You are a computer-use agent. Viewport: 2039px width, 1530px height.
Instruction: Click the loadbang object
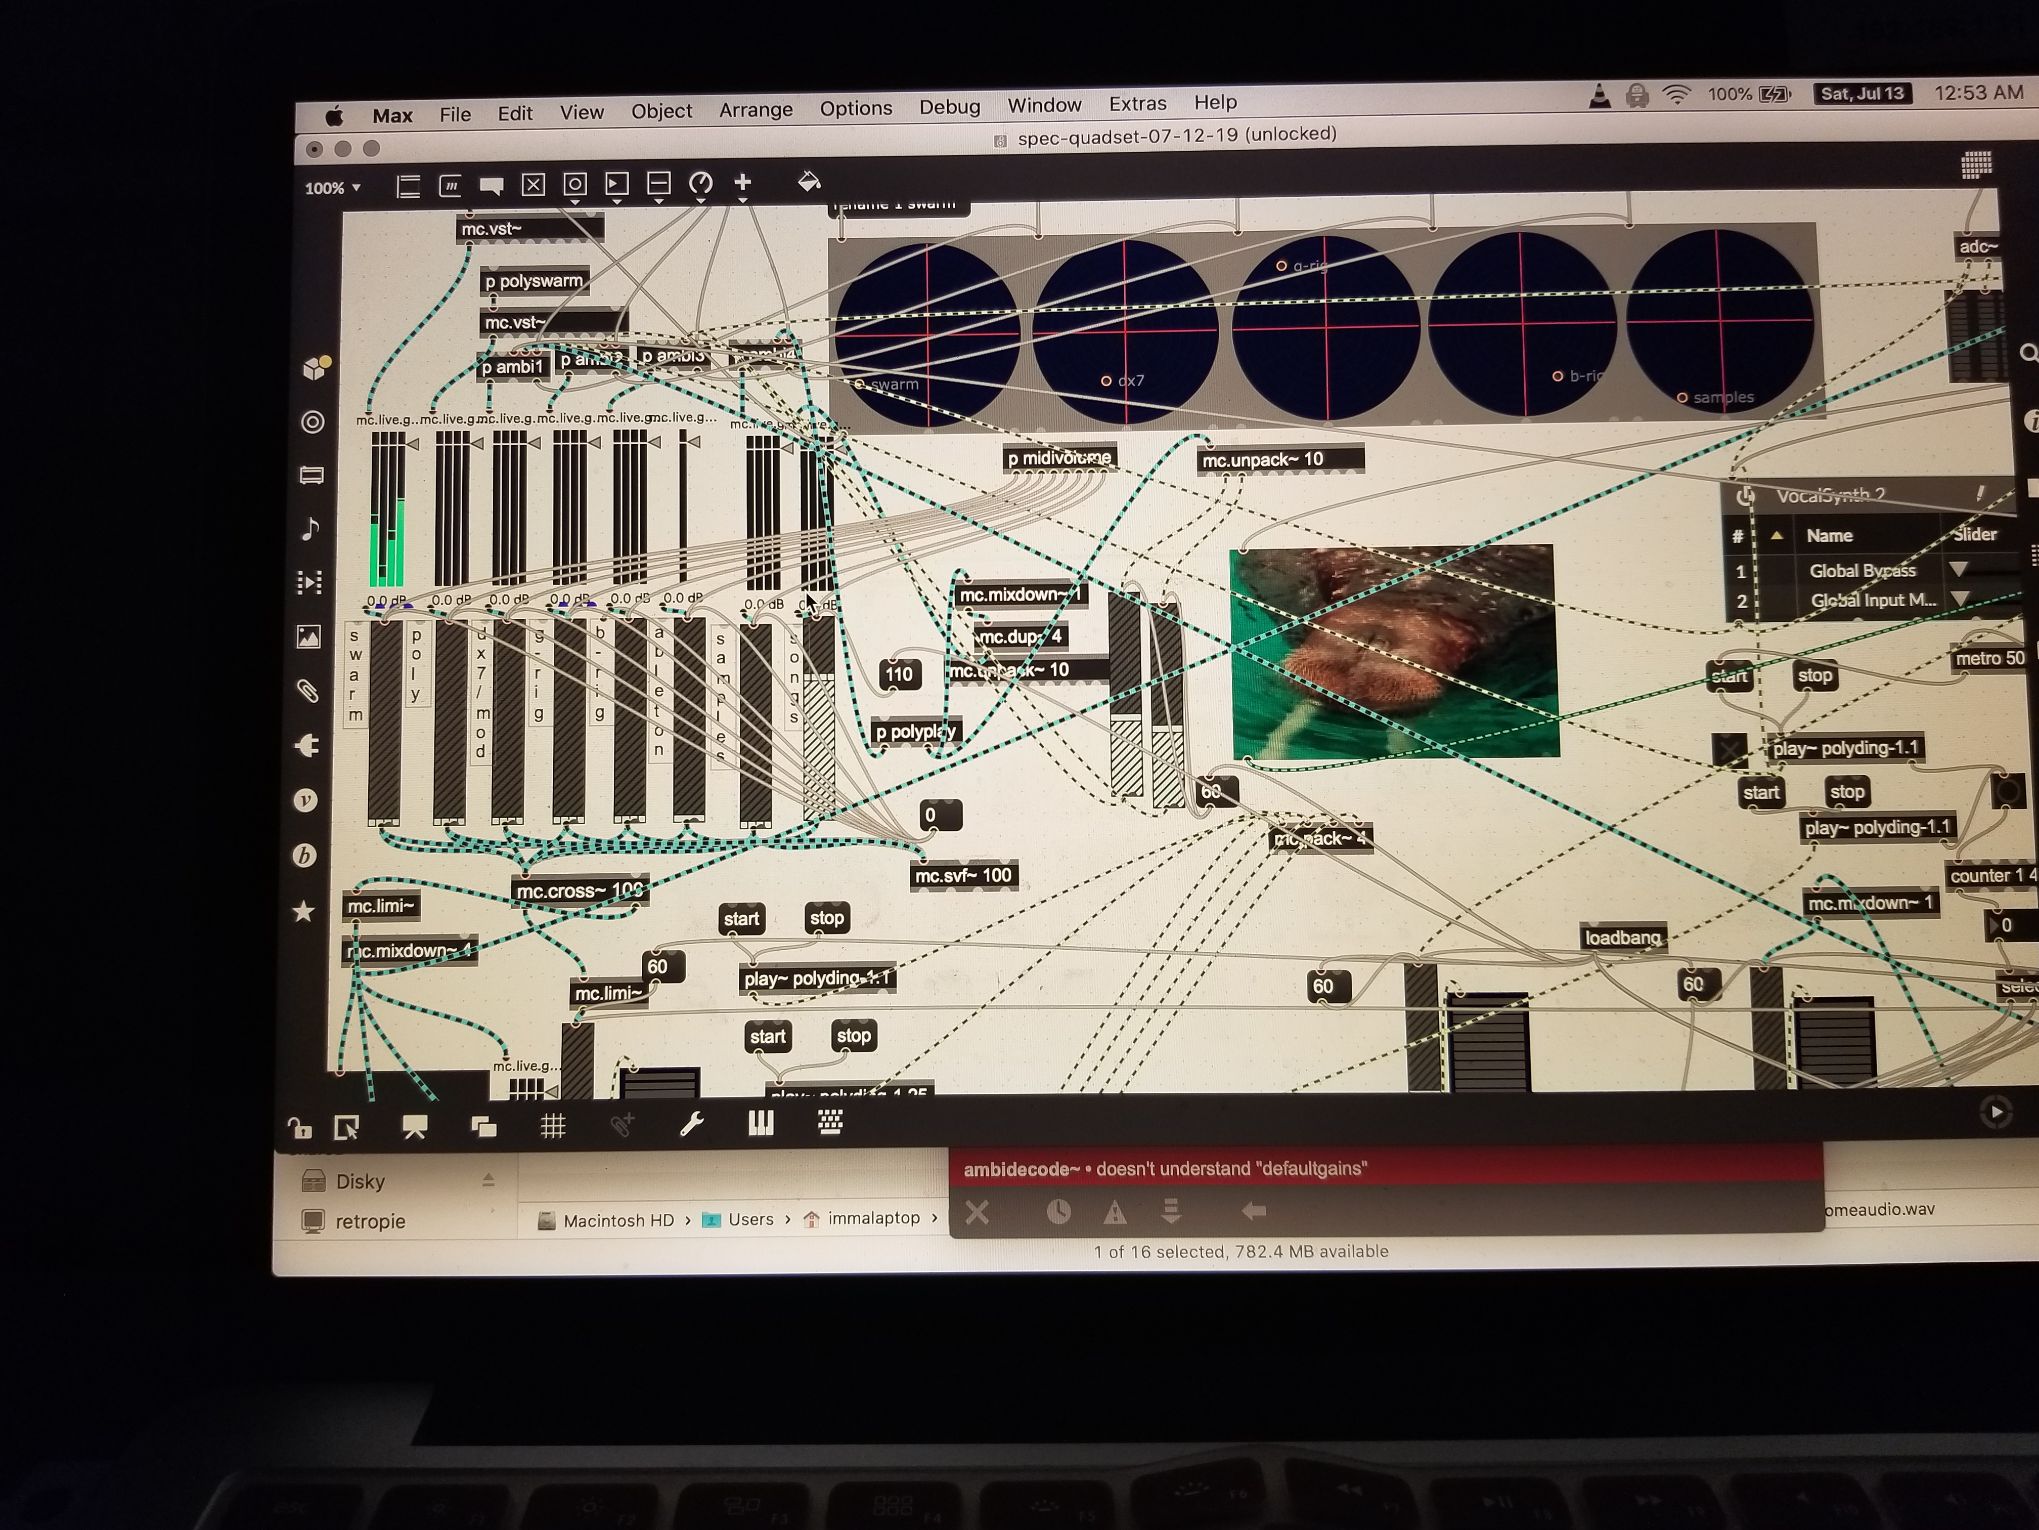tap(1623, 938)
